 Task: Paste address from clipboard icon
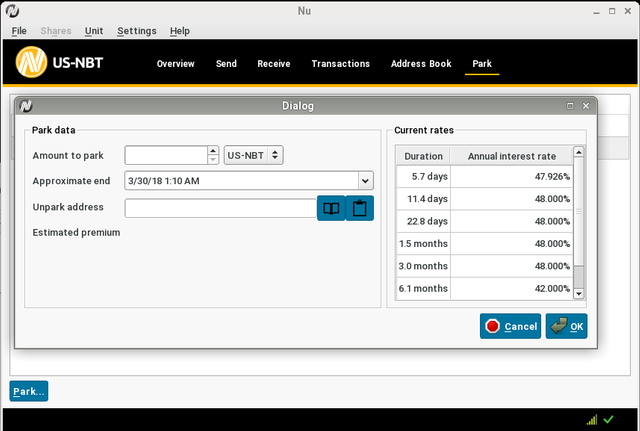click(360, 208)
